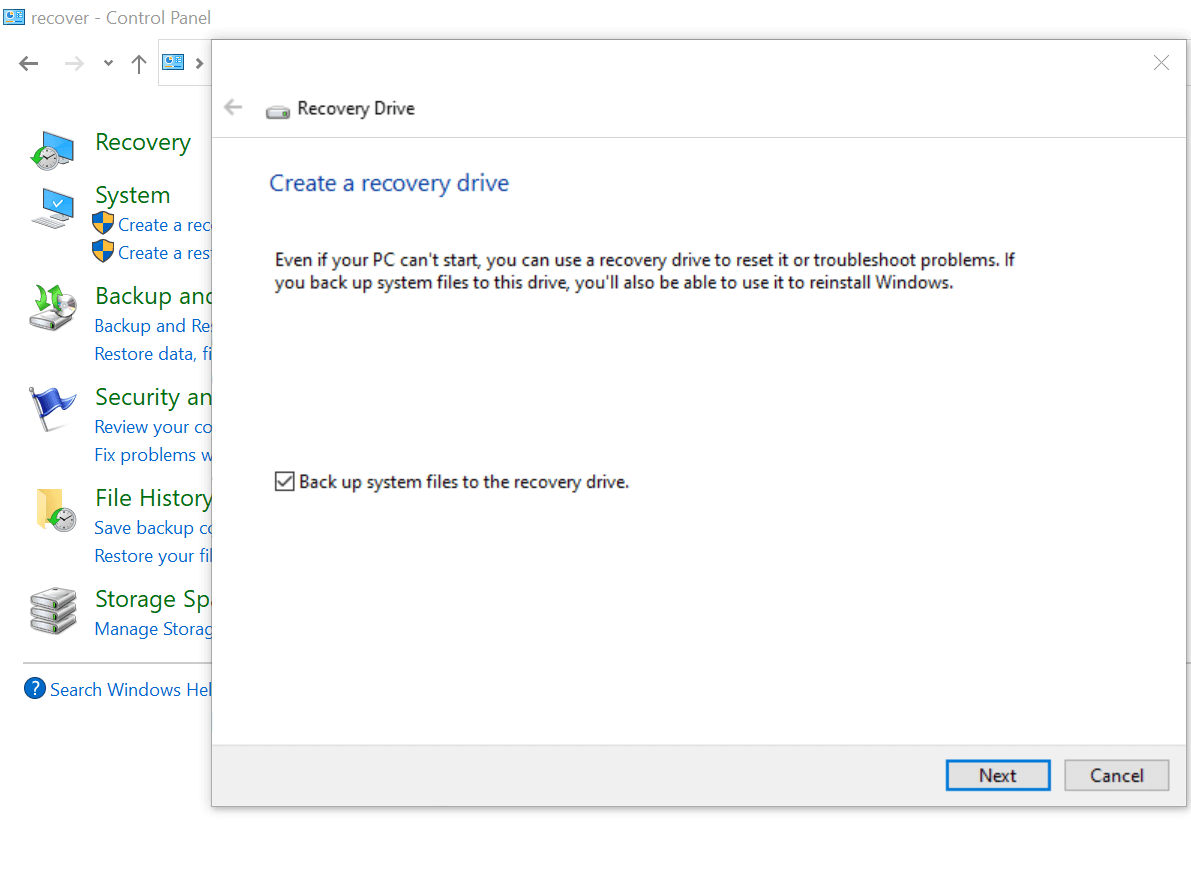Open the recent locations dropdown chevron
1191x878 pixels.
click(107, 63)
